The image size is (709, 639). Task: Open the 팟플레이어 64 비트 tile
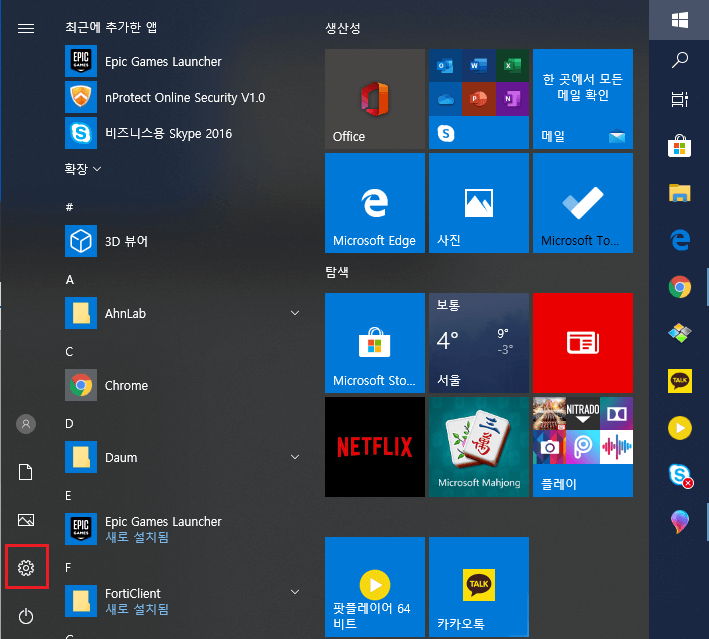tap(375, 587)
